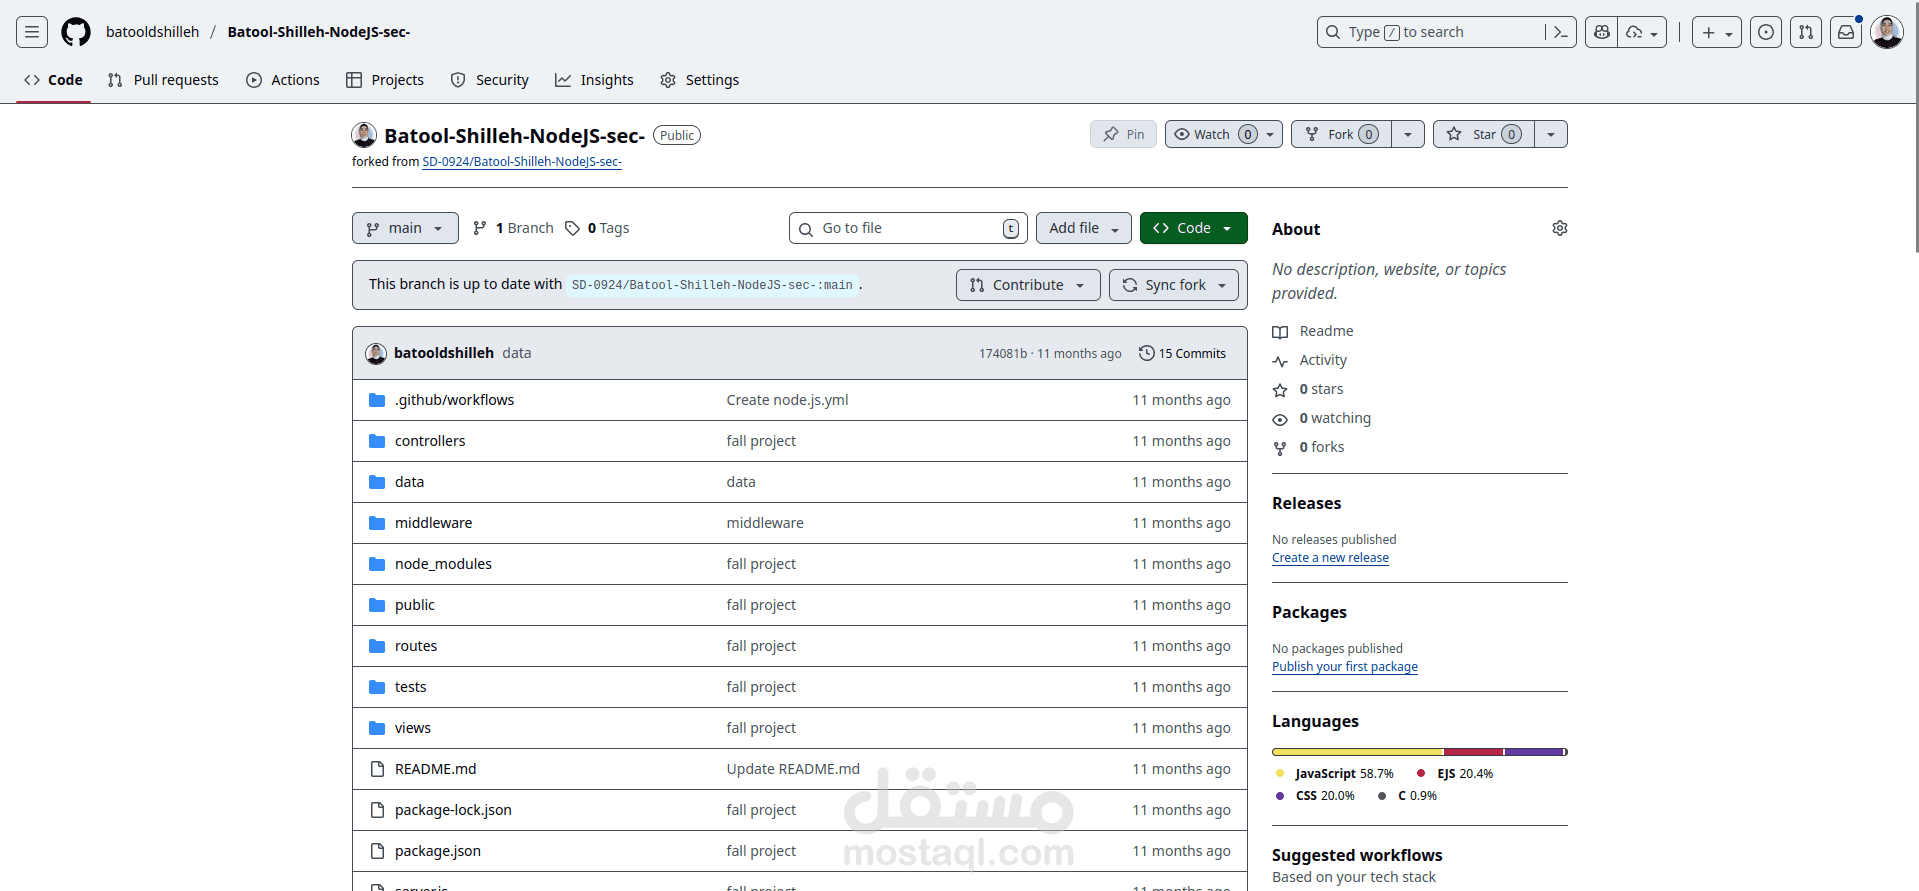Image resolution: width=1919 pixels, height=891 pixels.
Task: Click the README.md file icon
Action: 377,769
